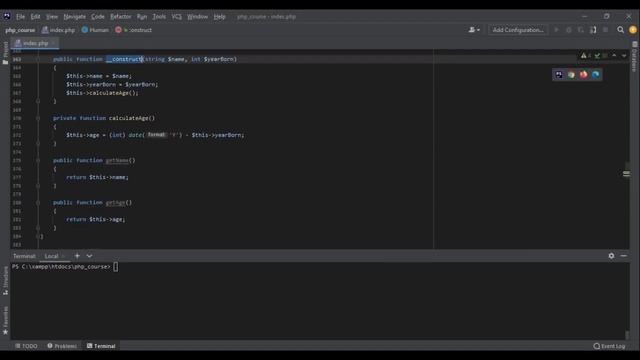
Task: Open the VCS menu
Action: coord(177,17)
